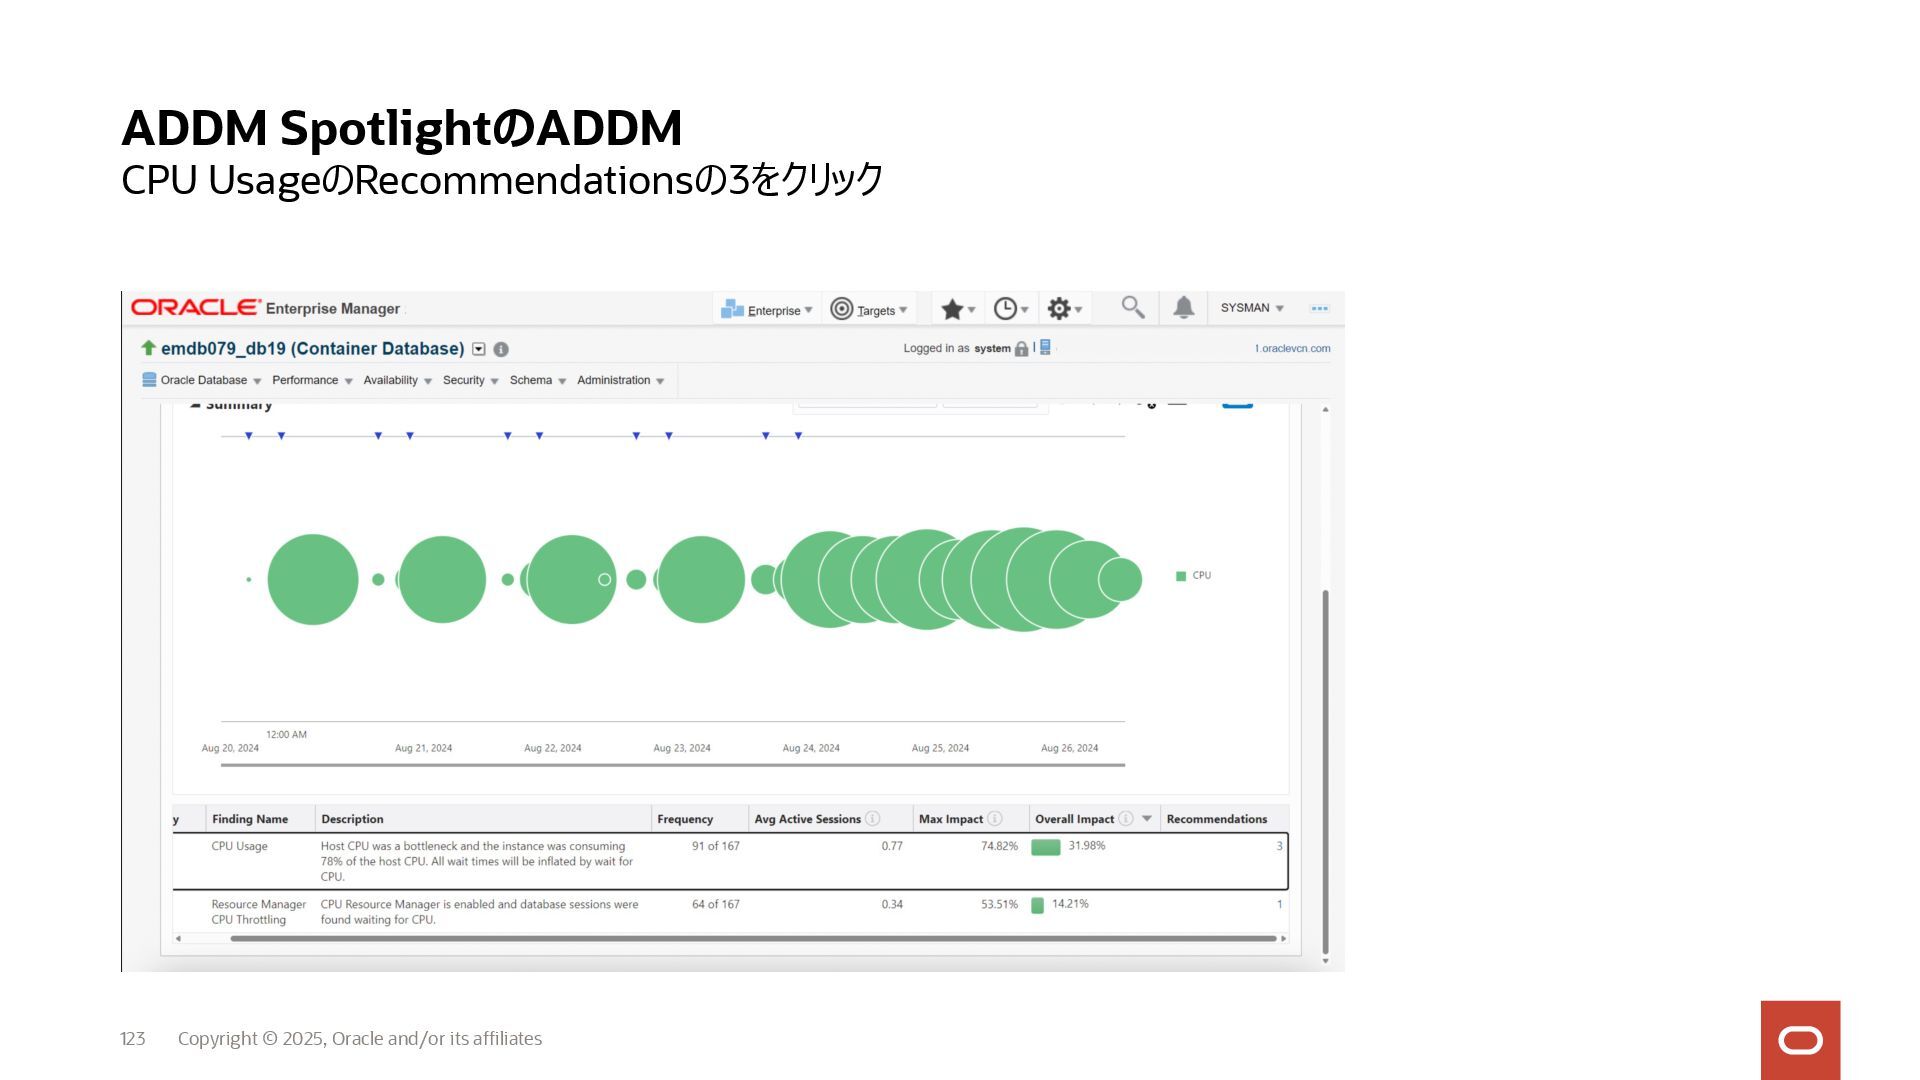Click table scroll left arrow
Viewport: 1920px width, 1080px height.
[x=178, y=939]
